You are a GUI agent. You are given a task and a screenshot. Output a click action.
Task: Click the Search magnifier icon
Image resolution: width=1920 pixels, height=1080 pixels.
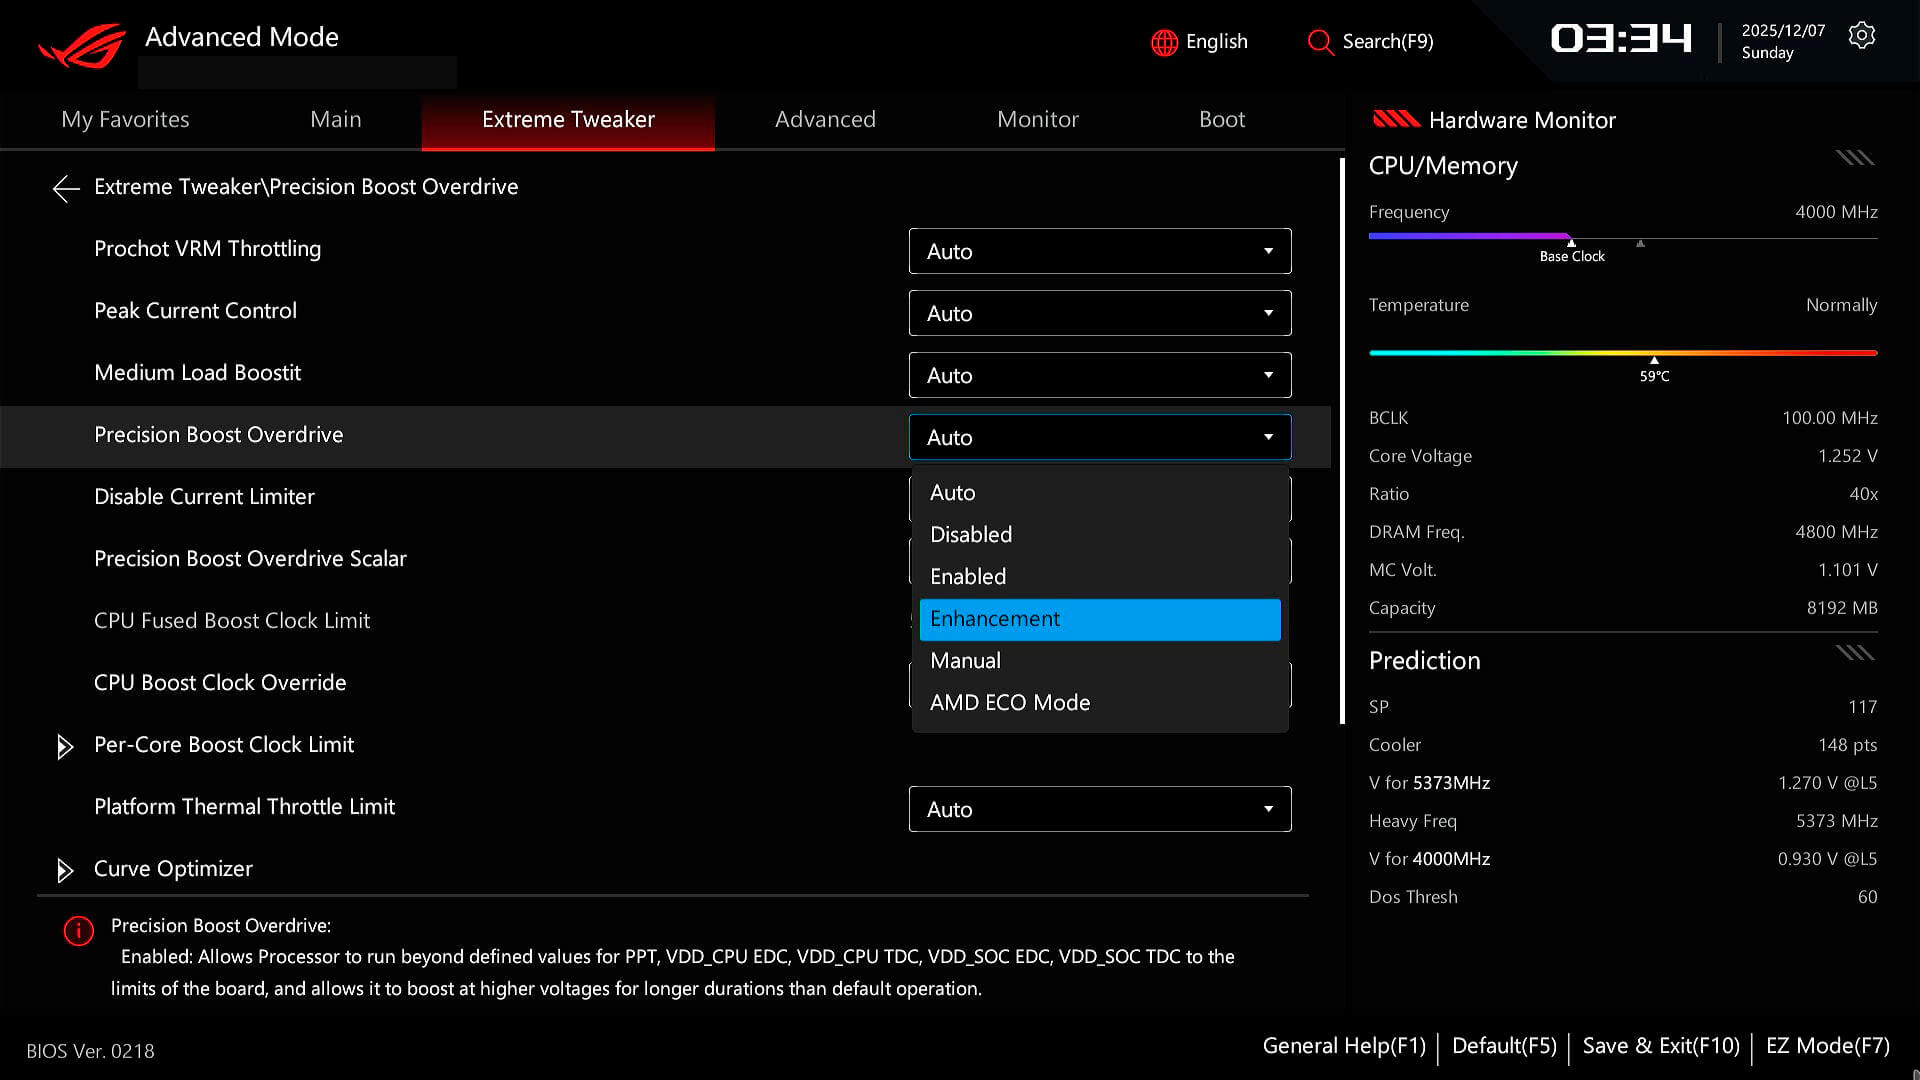[x=1320, y=42]
